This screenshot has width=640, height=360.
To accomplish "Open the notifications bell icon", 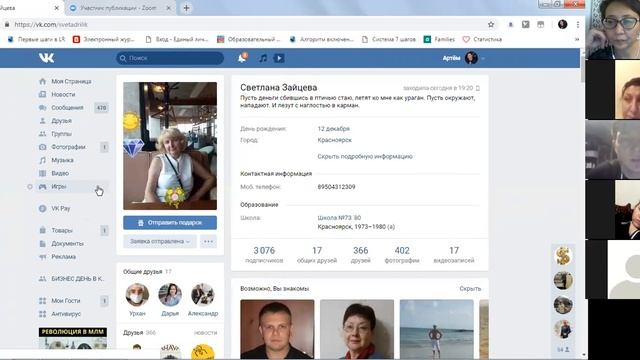I will pos(242,58).
